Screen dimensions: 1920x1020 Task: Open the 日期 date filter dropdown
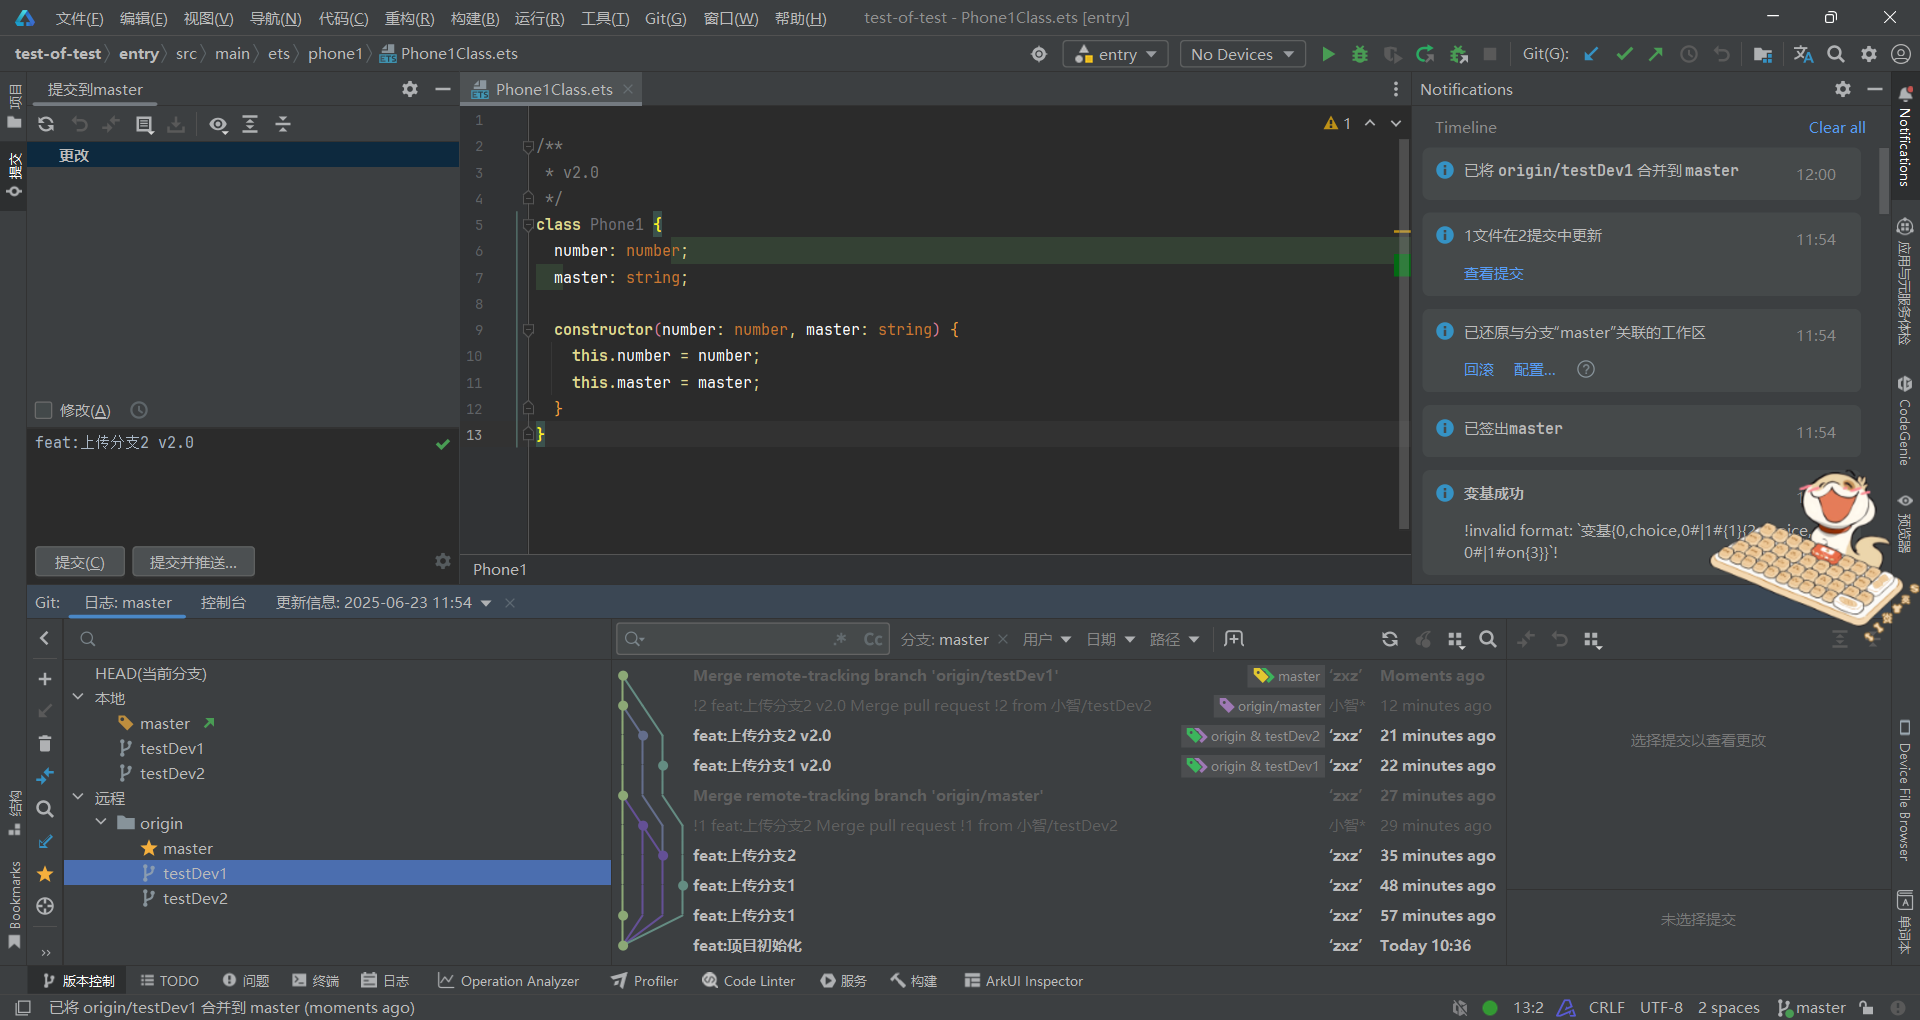tap(1111, 639)
